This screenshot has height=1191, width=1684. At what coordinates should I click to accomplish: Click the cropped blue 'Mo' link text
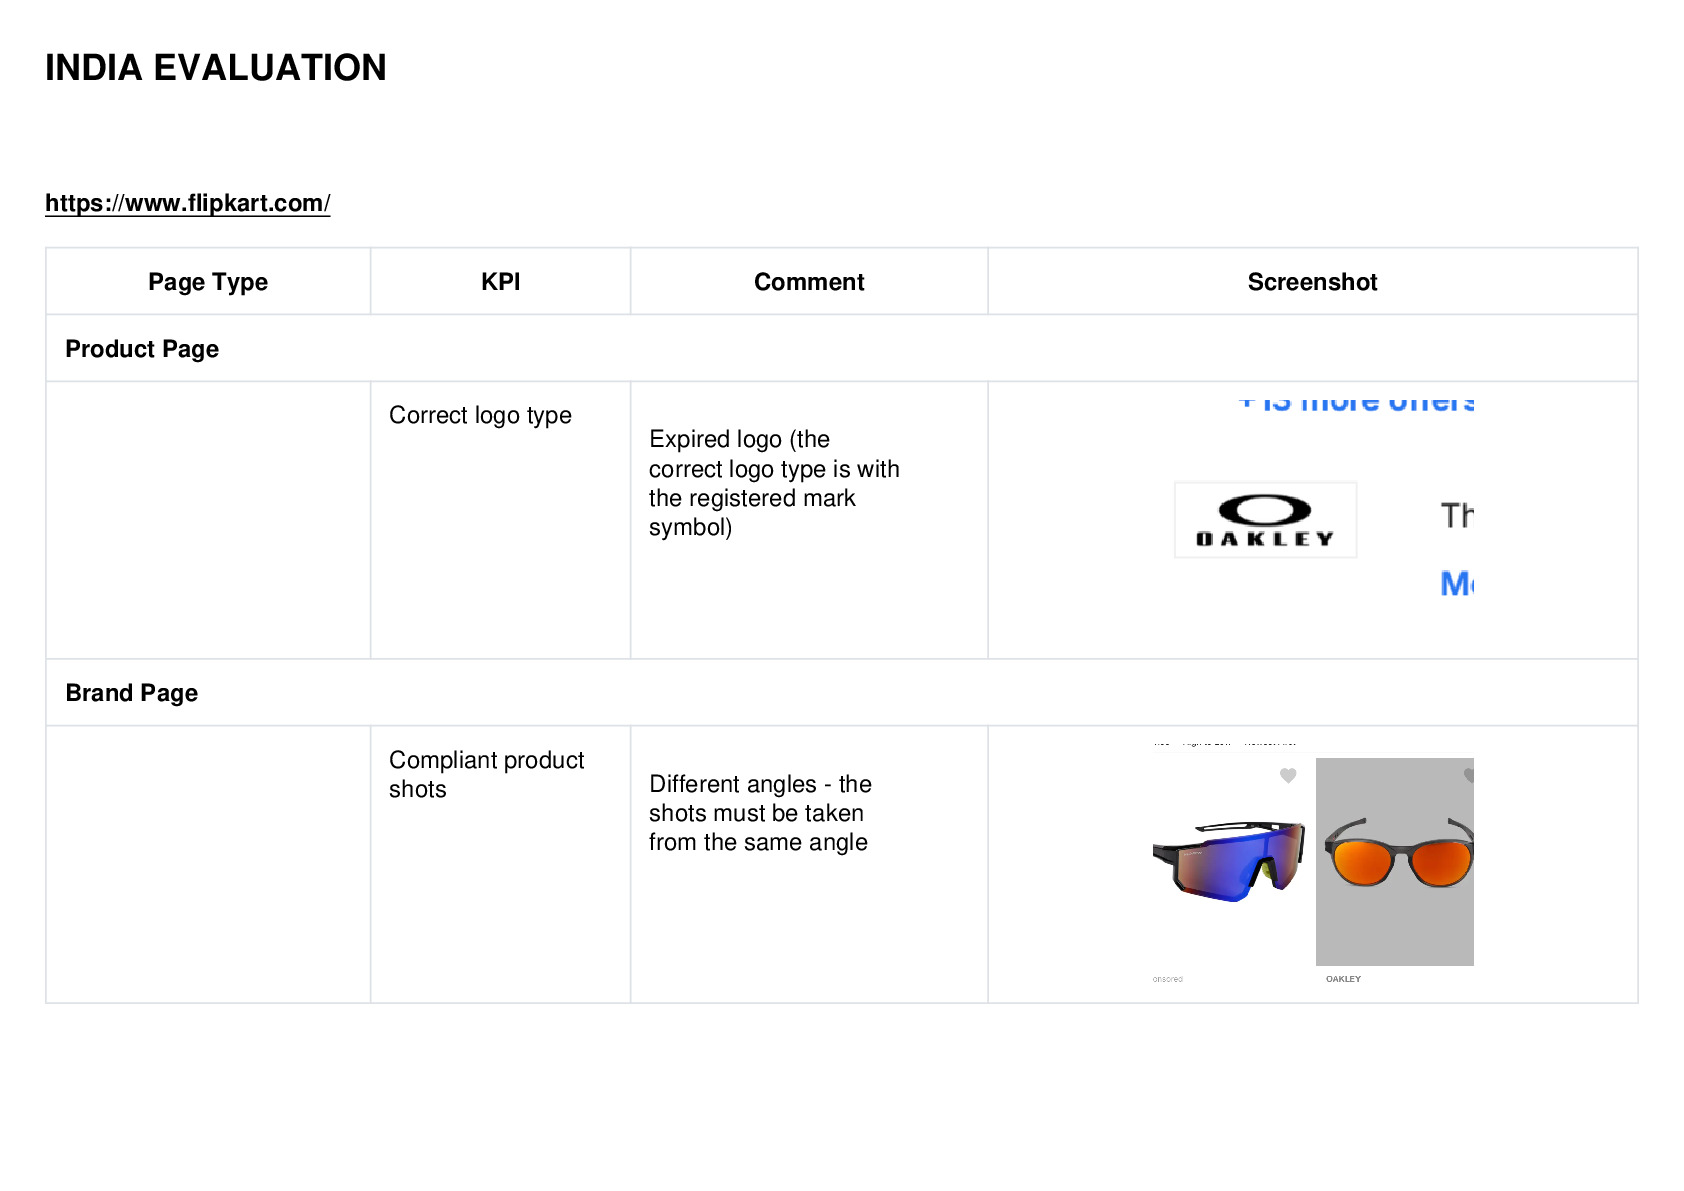pyautogui.click(x=1457, y=583)
